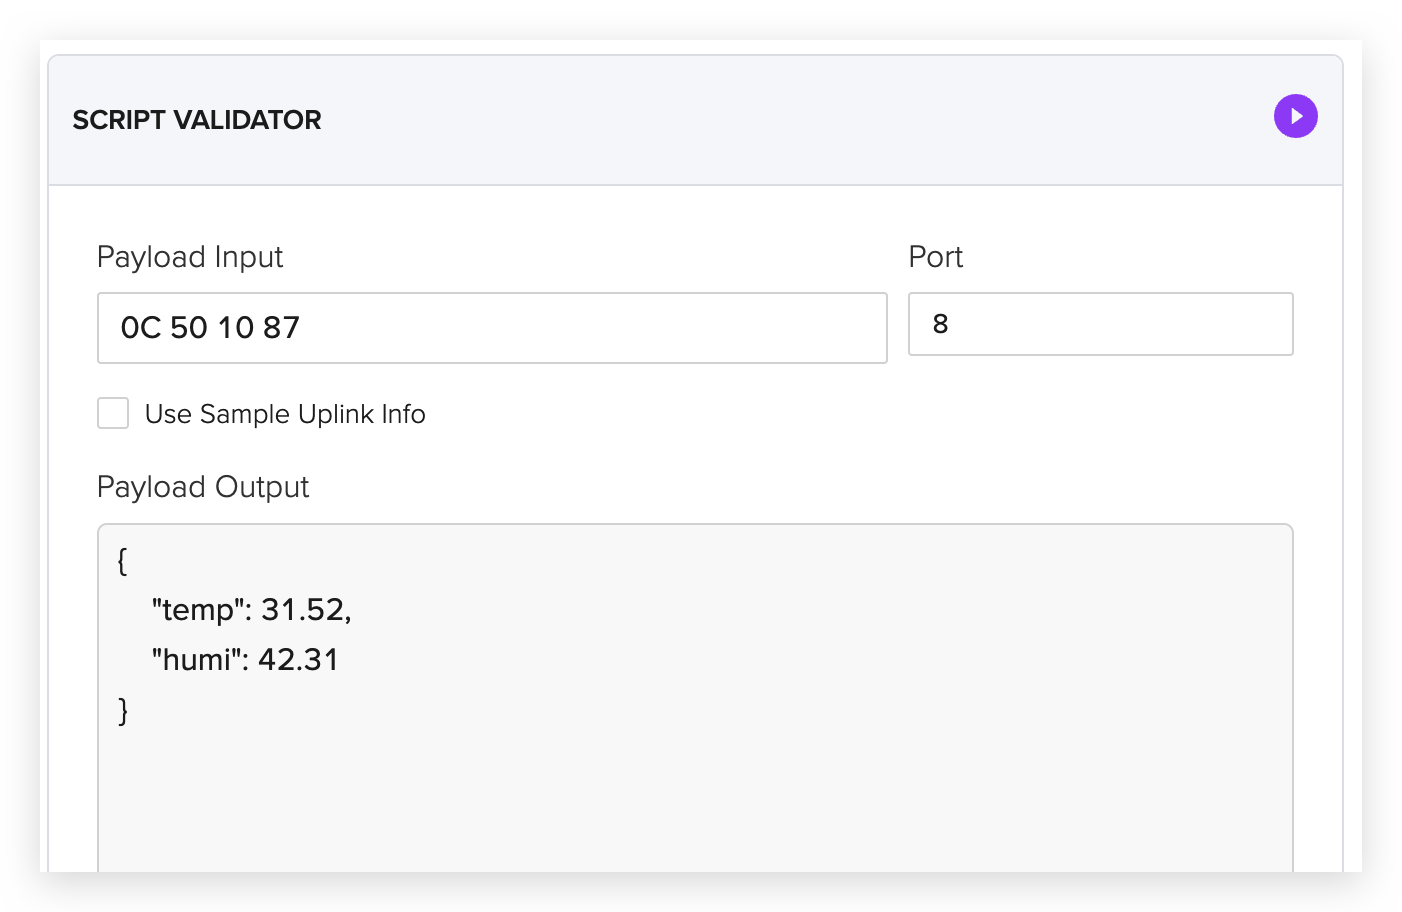The image size is (1402, 912).
Task: Run the script validator with the play icon
Action: pyautogui.click(x=1295, y=116)
